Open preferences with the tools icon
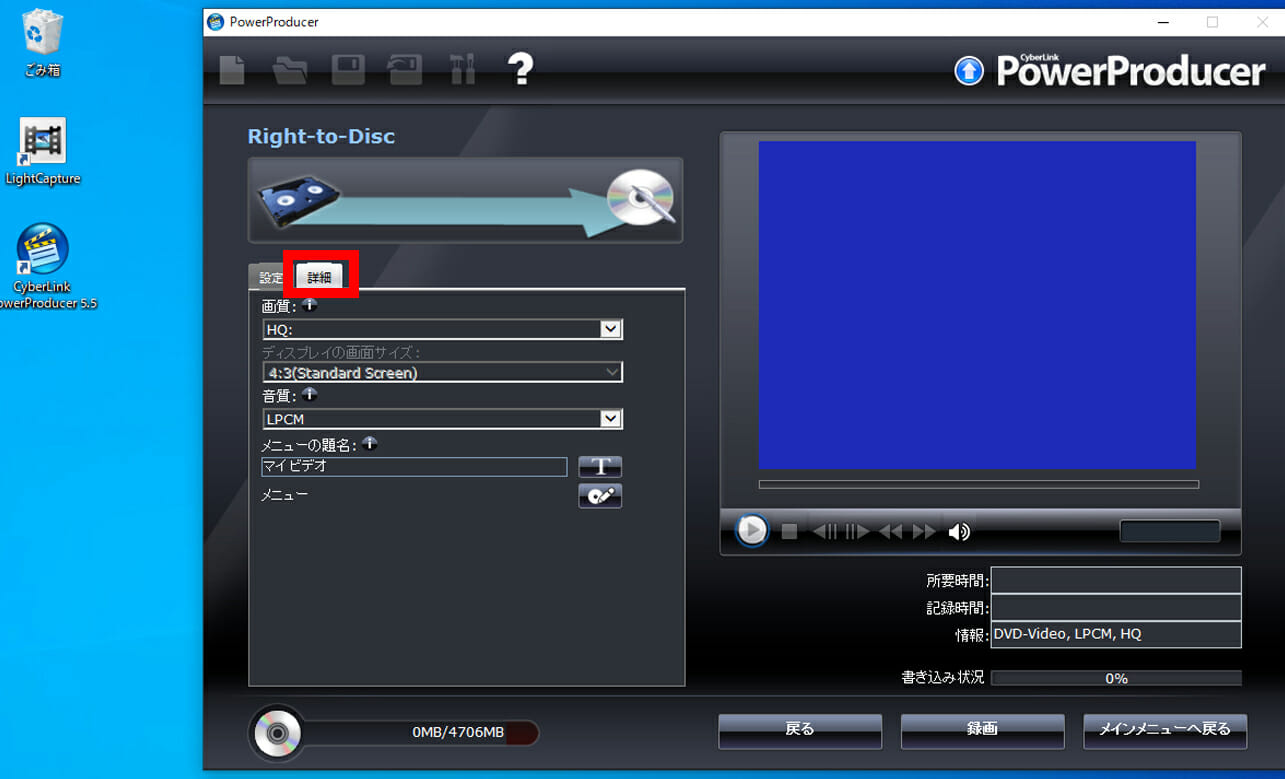 point(462,69)
